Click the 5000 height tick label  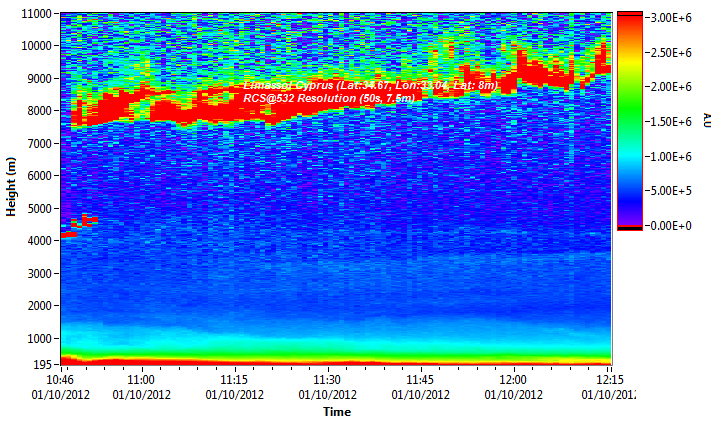[x=39, y=209]
